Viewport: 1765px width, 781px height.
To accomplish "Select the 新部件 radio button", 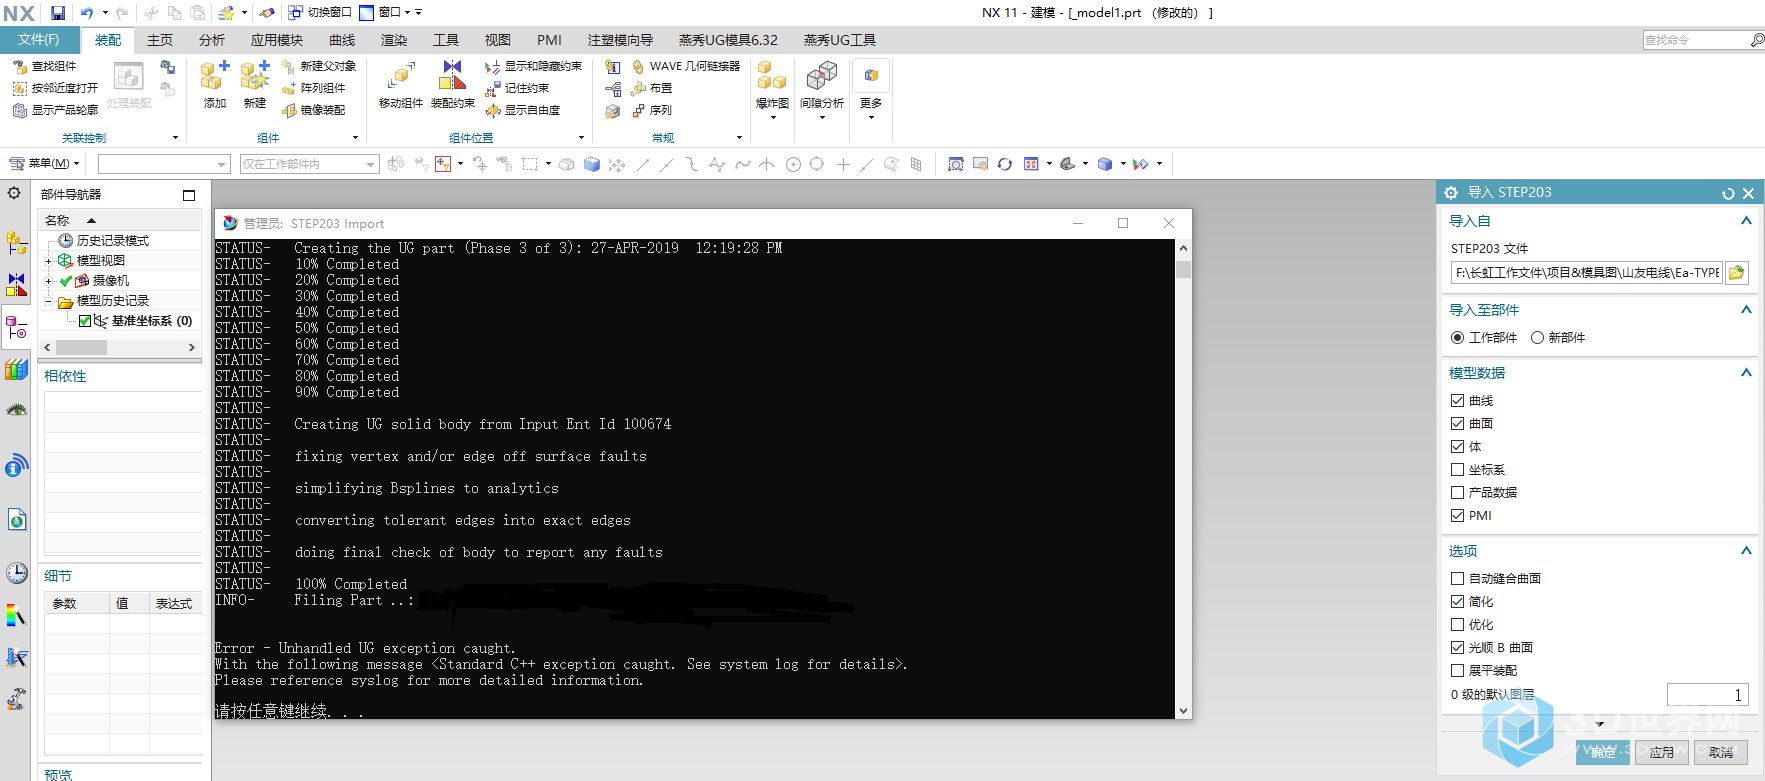I will 1537,338.
